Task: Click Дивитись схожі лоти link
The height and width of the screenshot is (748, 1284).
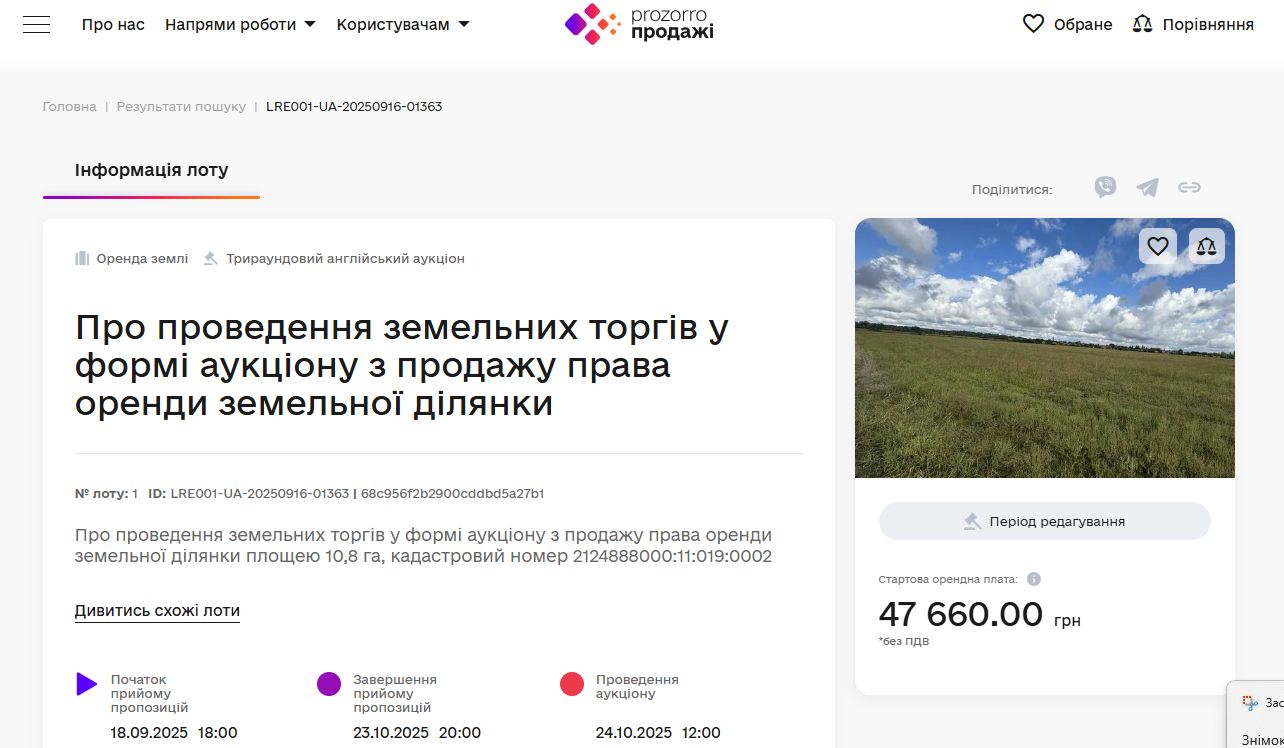Action: 157,611
